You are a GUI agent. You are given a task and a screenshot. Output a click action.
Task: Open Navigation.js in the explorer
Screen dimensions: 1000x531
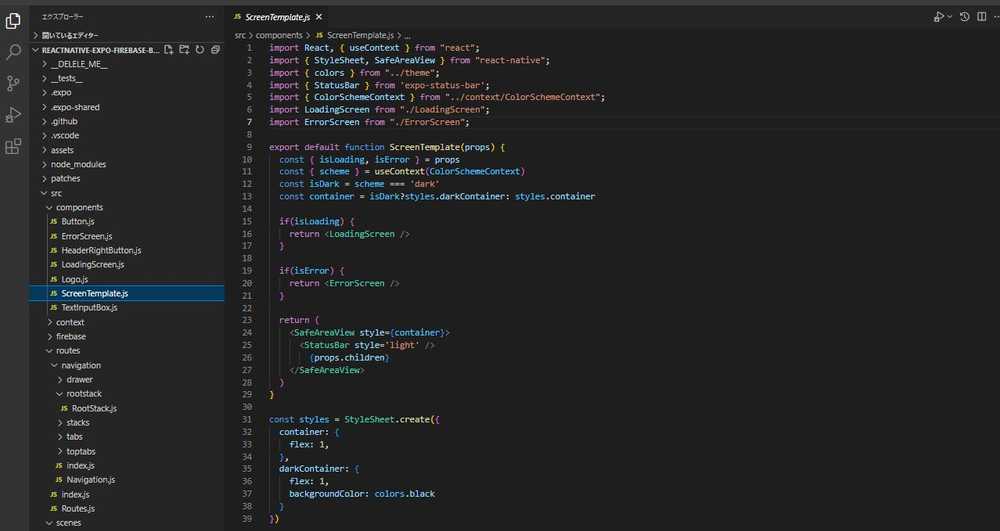[128, 479]
